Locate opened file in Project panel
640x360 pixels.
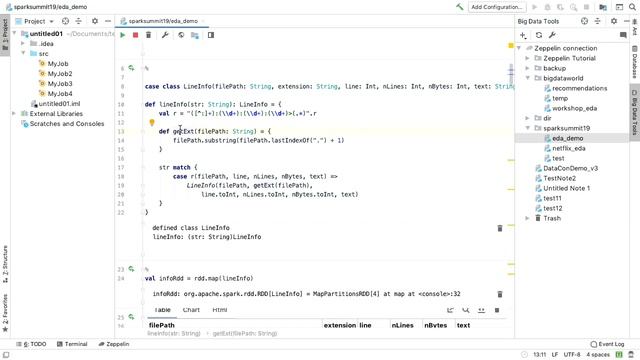click(x=65, y=21)
